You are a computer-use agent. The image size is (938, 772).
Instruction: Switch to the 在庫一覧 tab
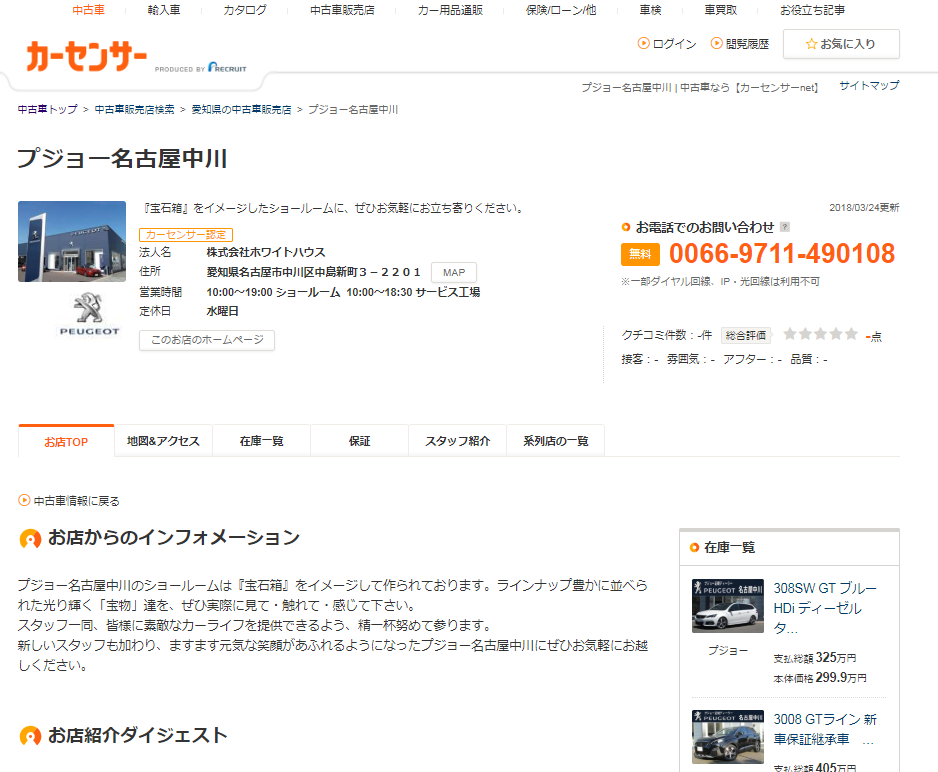[x=261, y=441]
